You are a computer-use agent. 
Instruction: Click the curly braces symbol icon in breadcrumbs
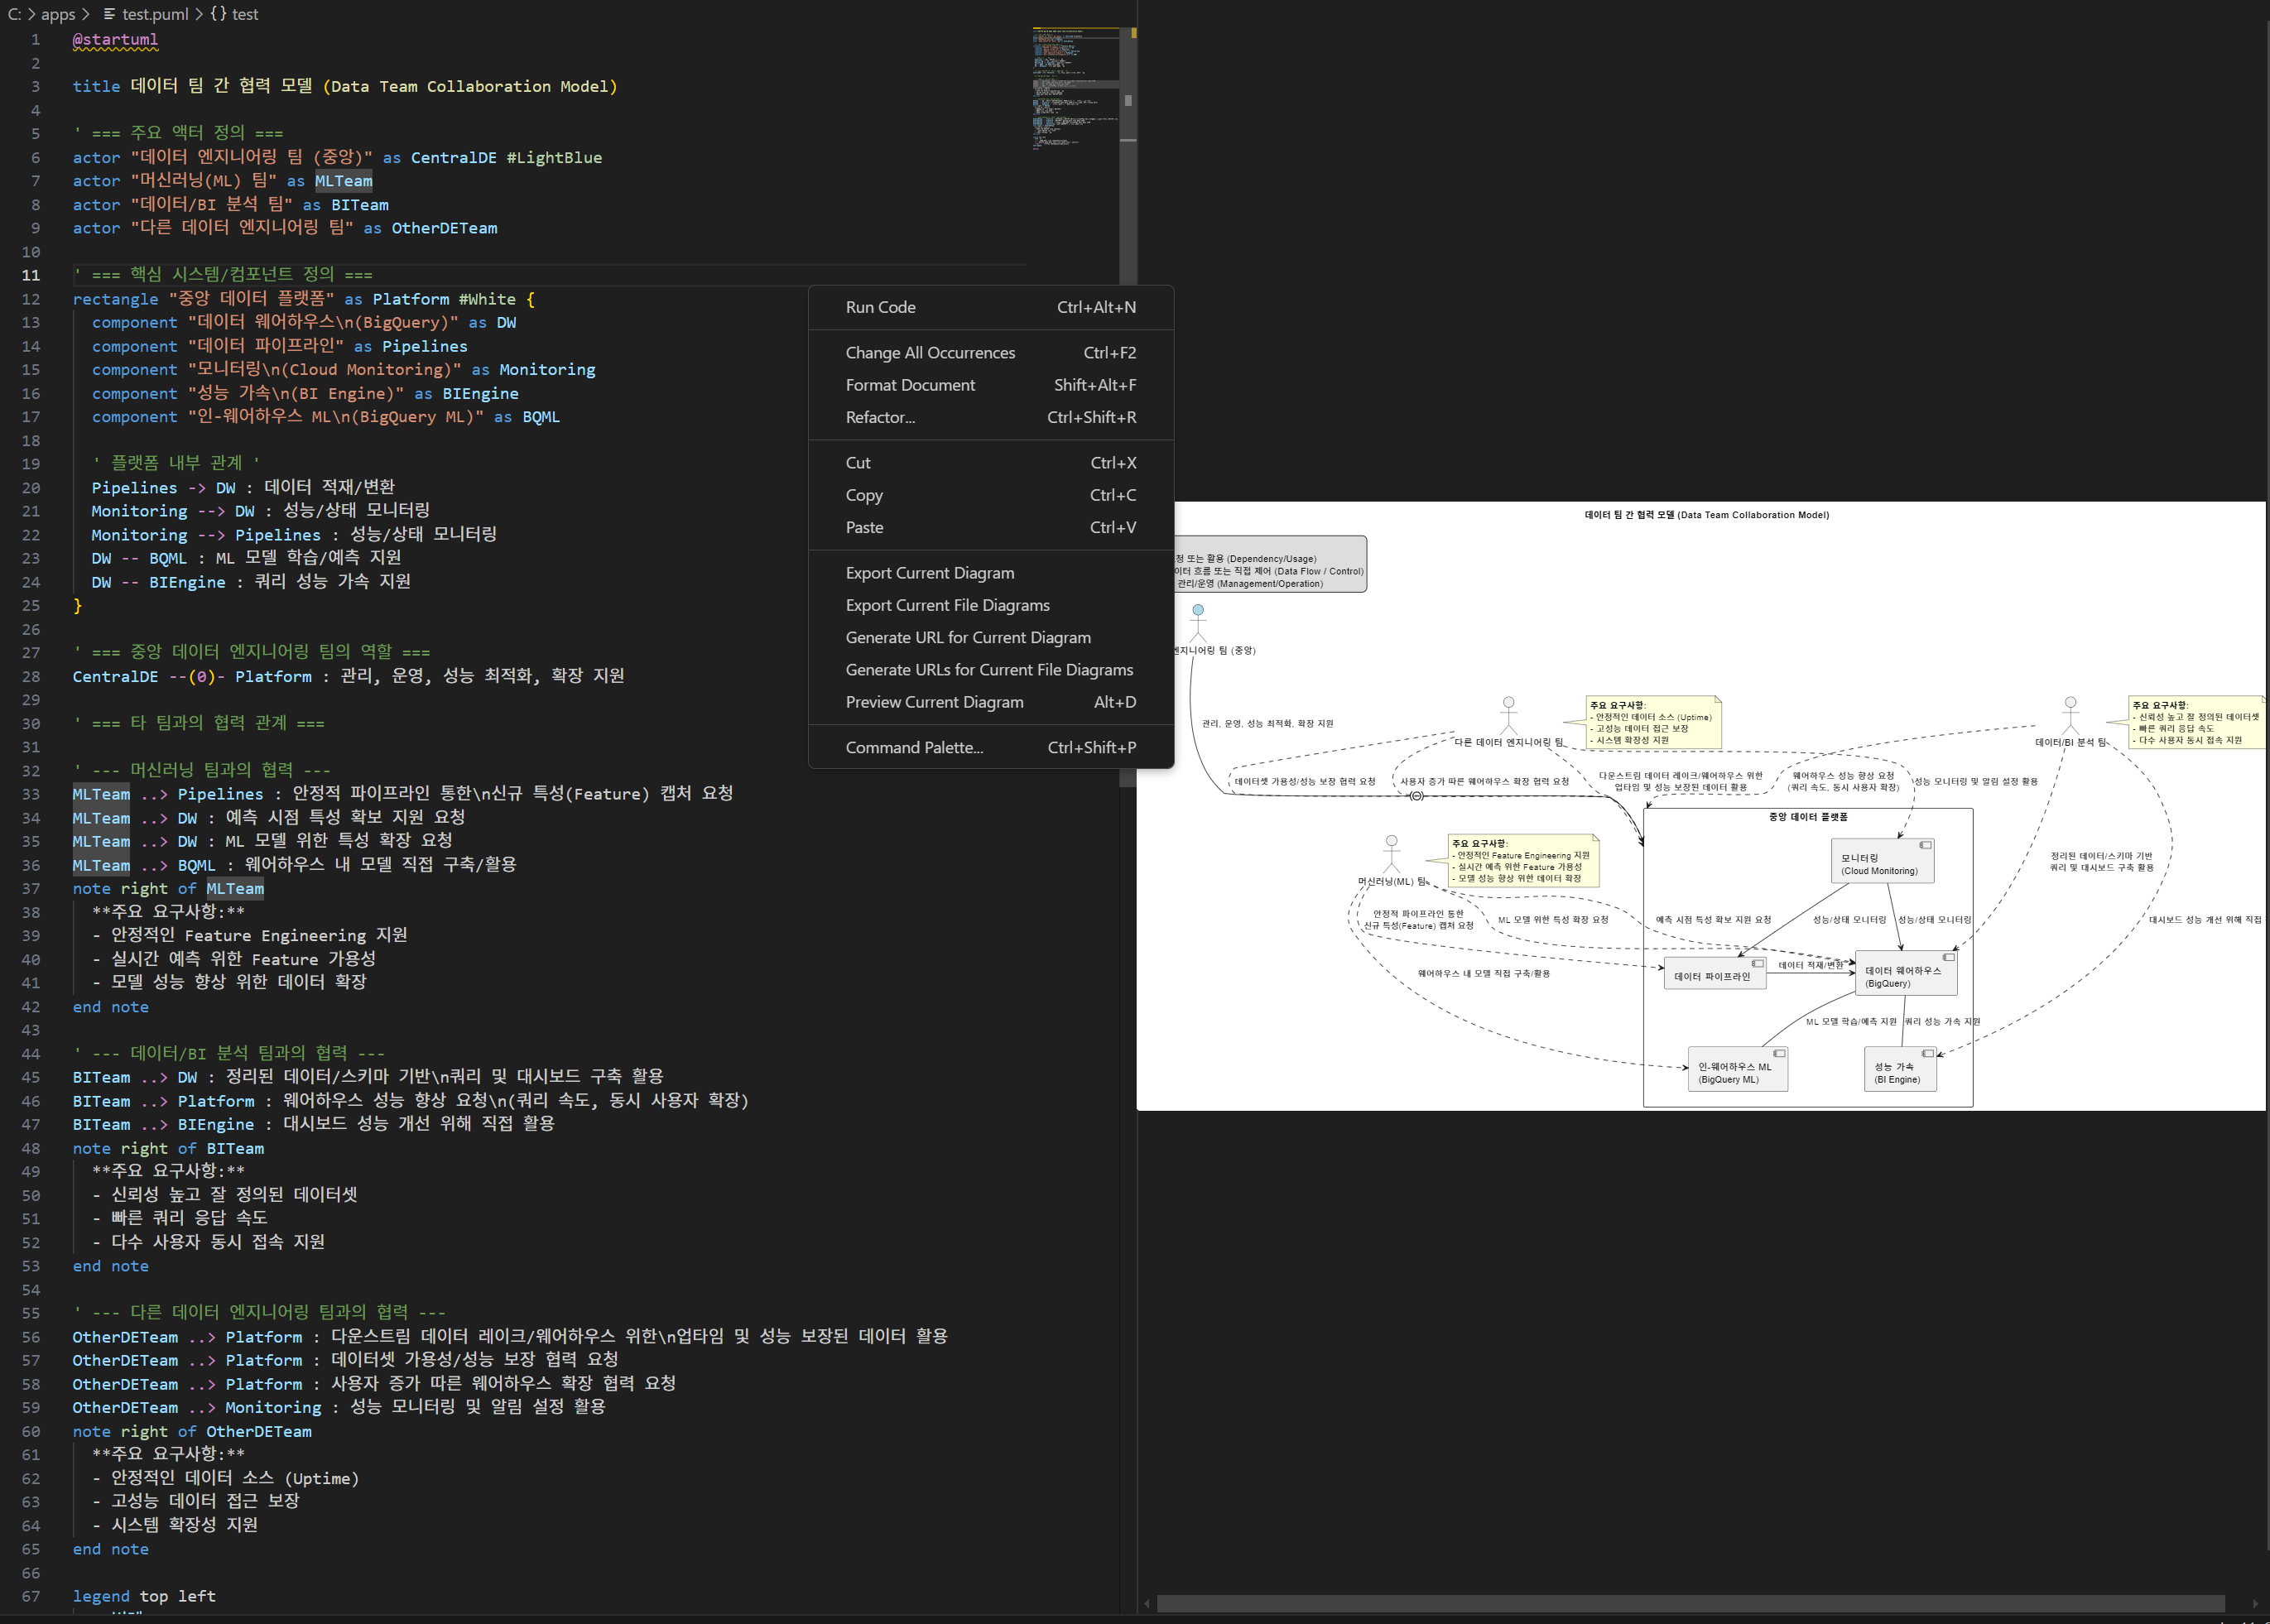coord(218,14)
